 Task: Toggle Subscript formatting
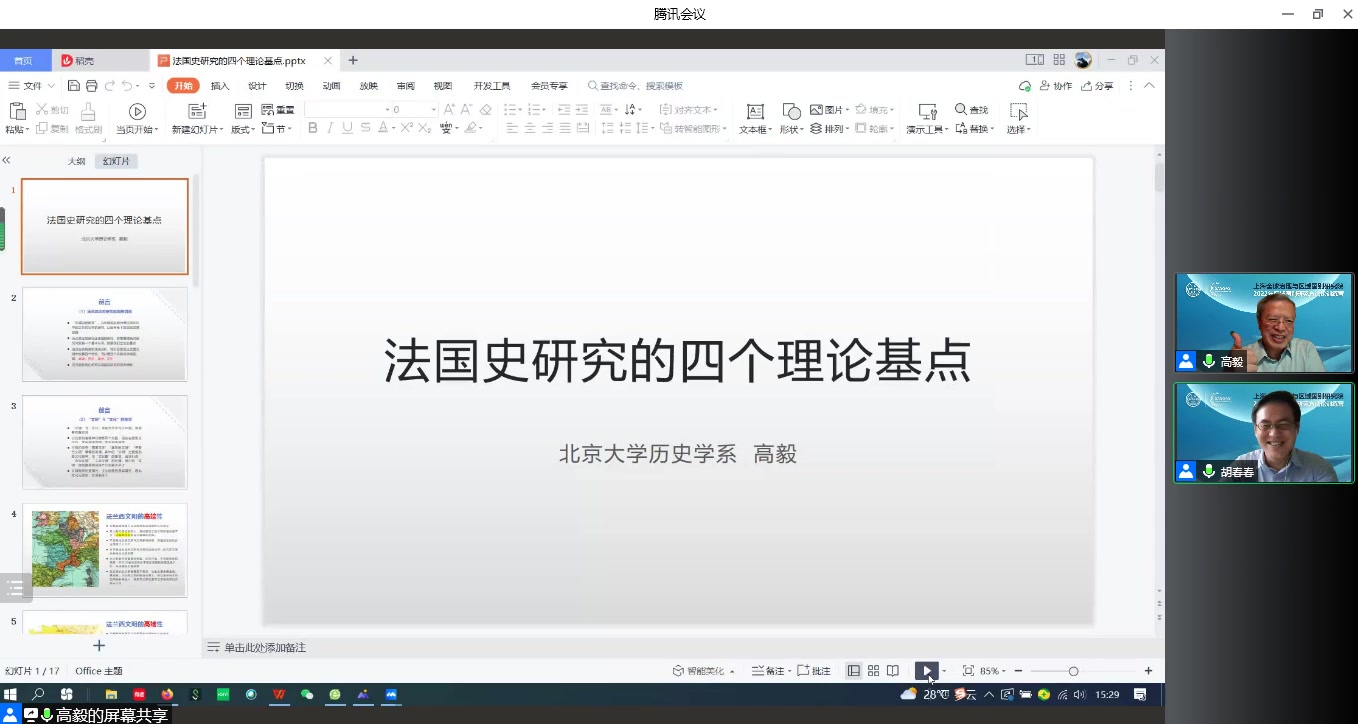pos(425,128)
